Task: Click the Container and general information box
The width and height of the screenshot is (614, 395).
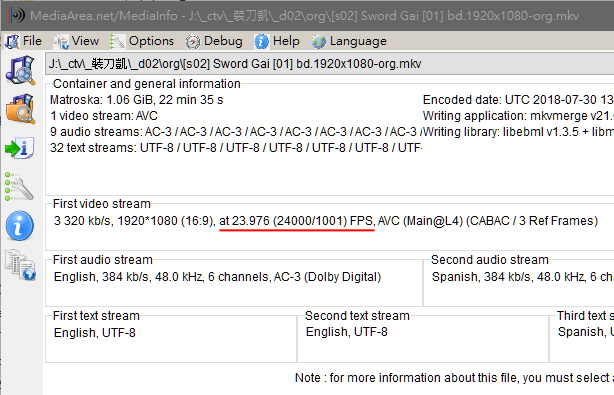Action: 330,137
